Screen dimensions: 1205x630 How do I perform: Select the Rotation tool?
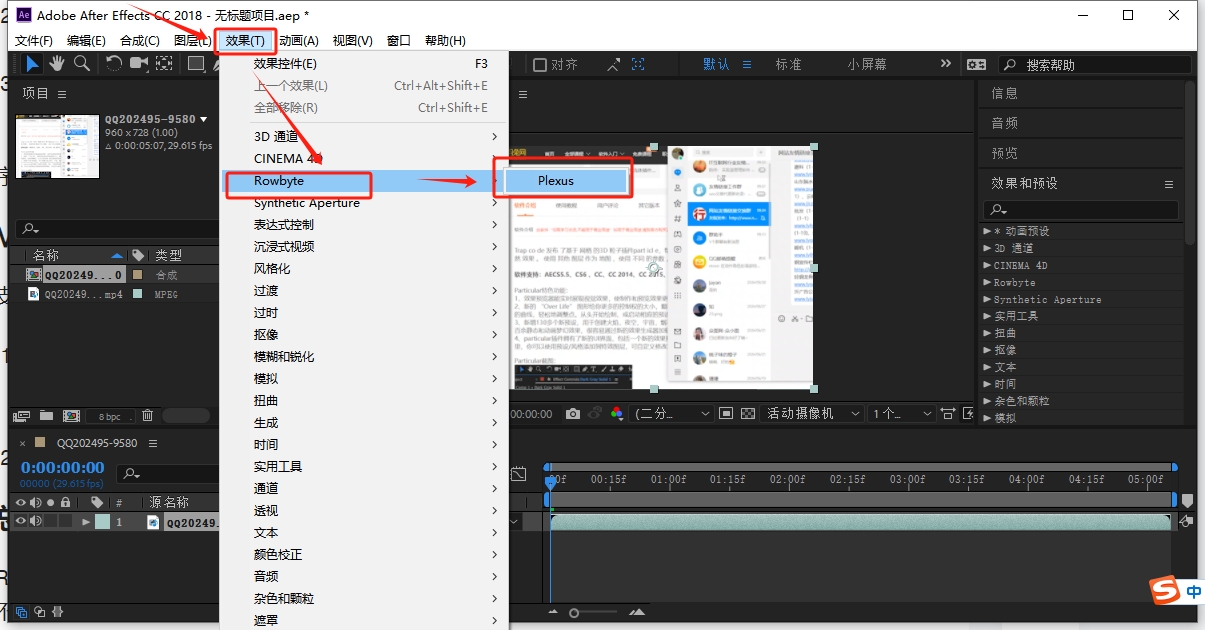114,64
